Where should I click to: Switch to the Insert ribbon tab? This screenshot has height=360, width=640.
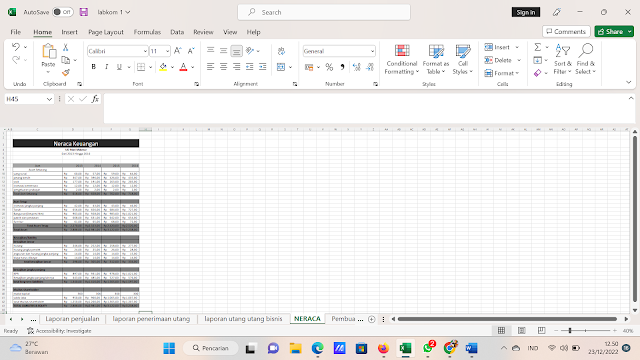69,32
